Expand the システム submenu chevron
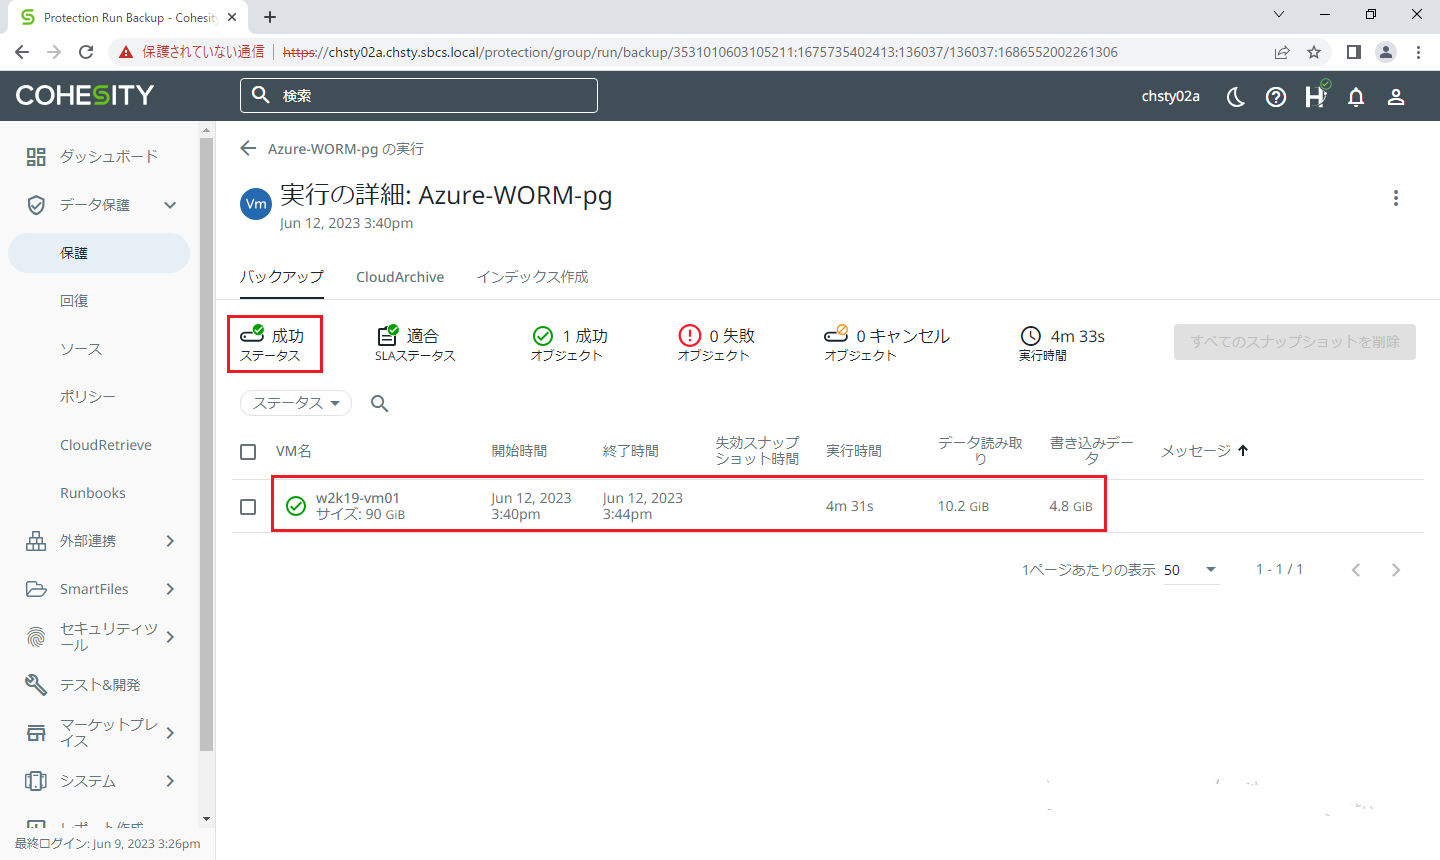Screen dimensions: 1440x860 (170, 781)
